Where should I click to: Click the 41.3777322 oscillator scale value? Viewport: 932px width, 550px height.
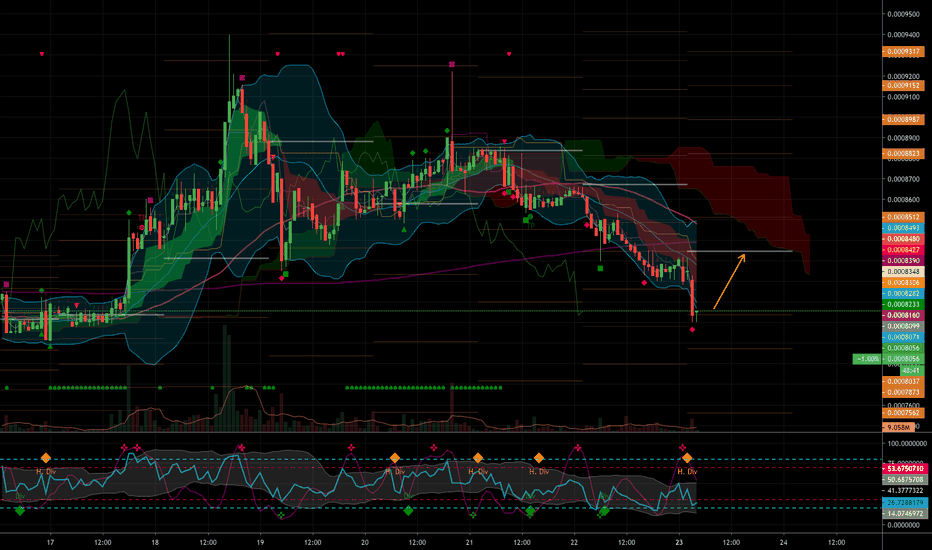coord(906,491)
